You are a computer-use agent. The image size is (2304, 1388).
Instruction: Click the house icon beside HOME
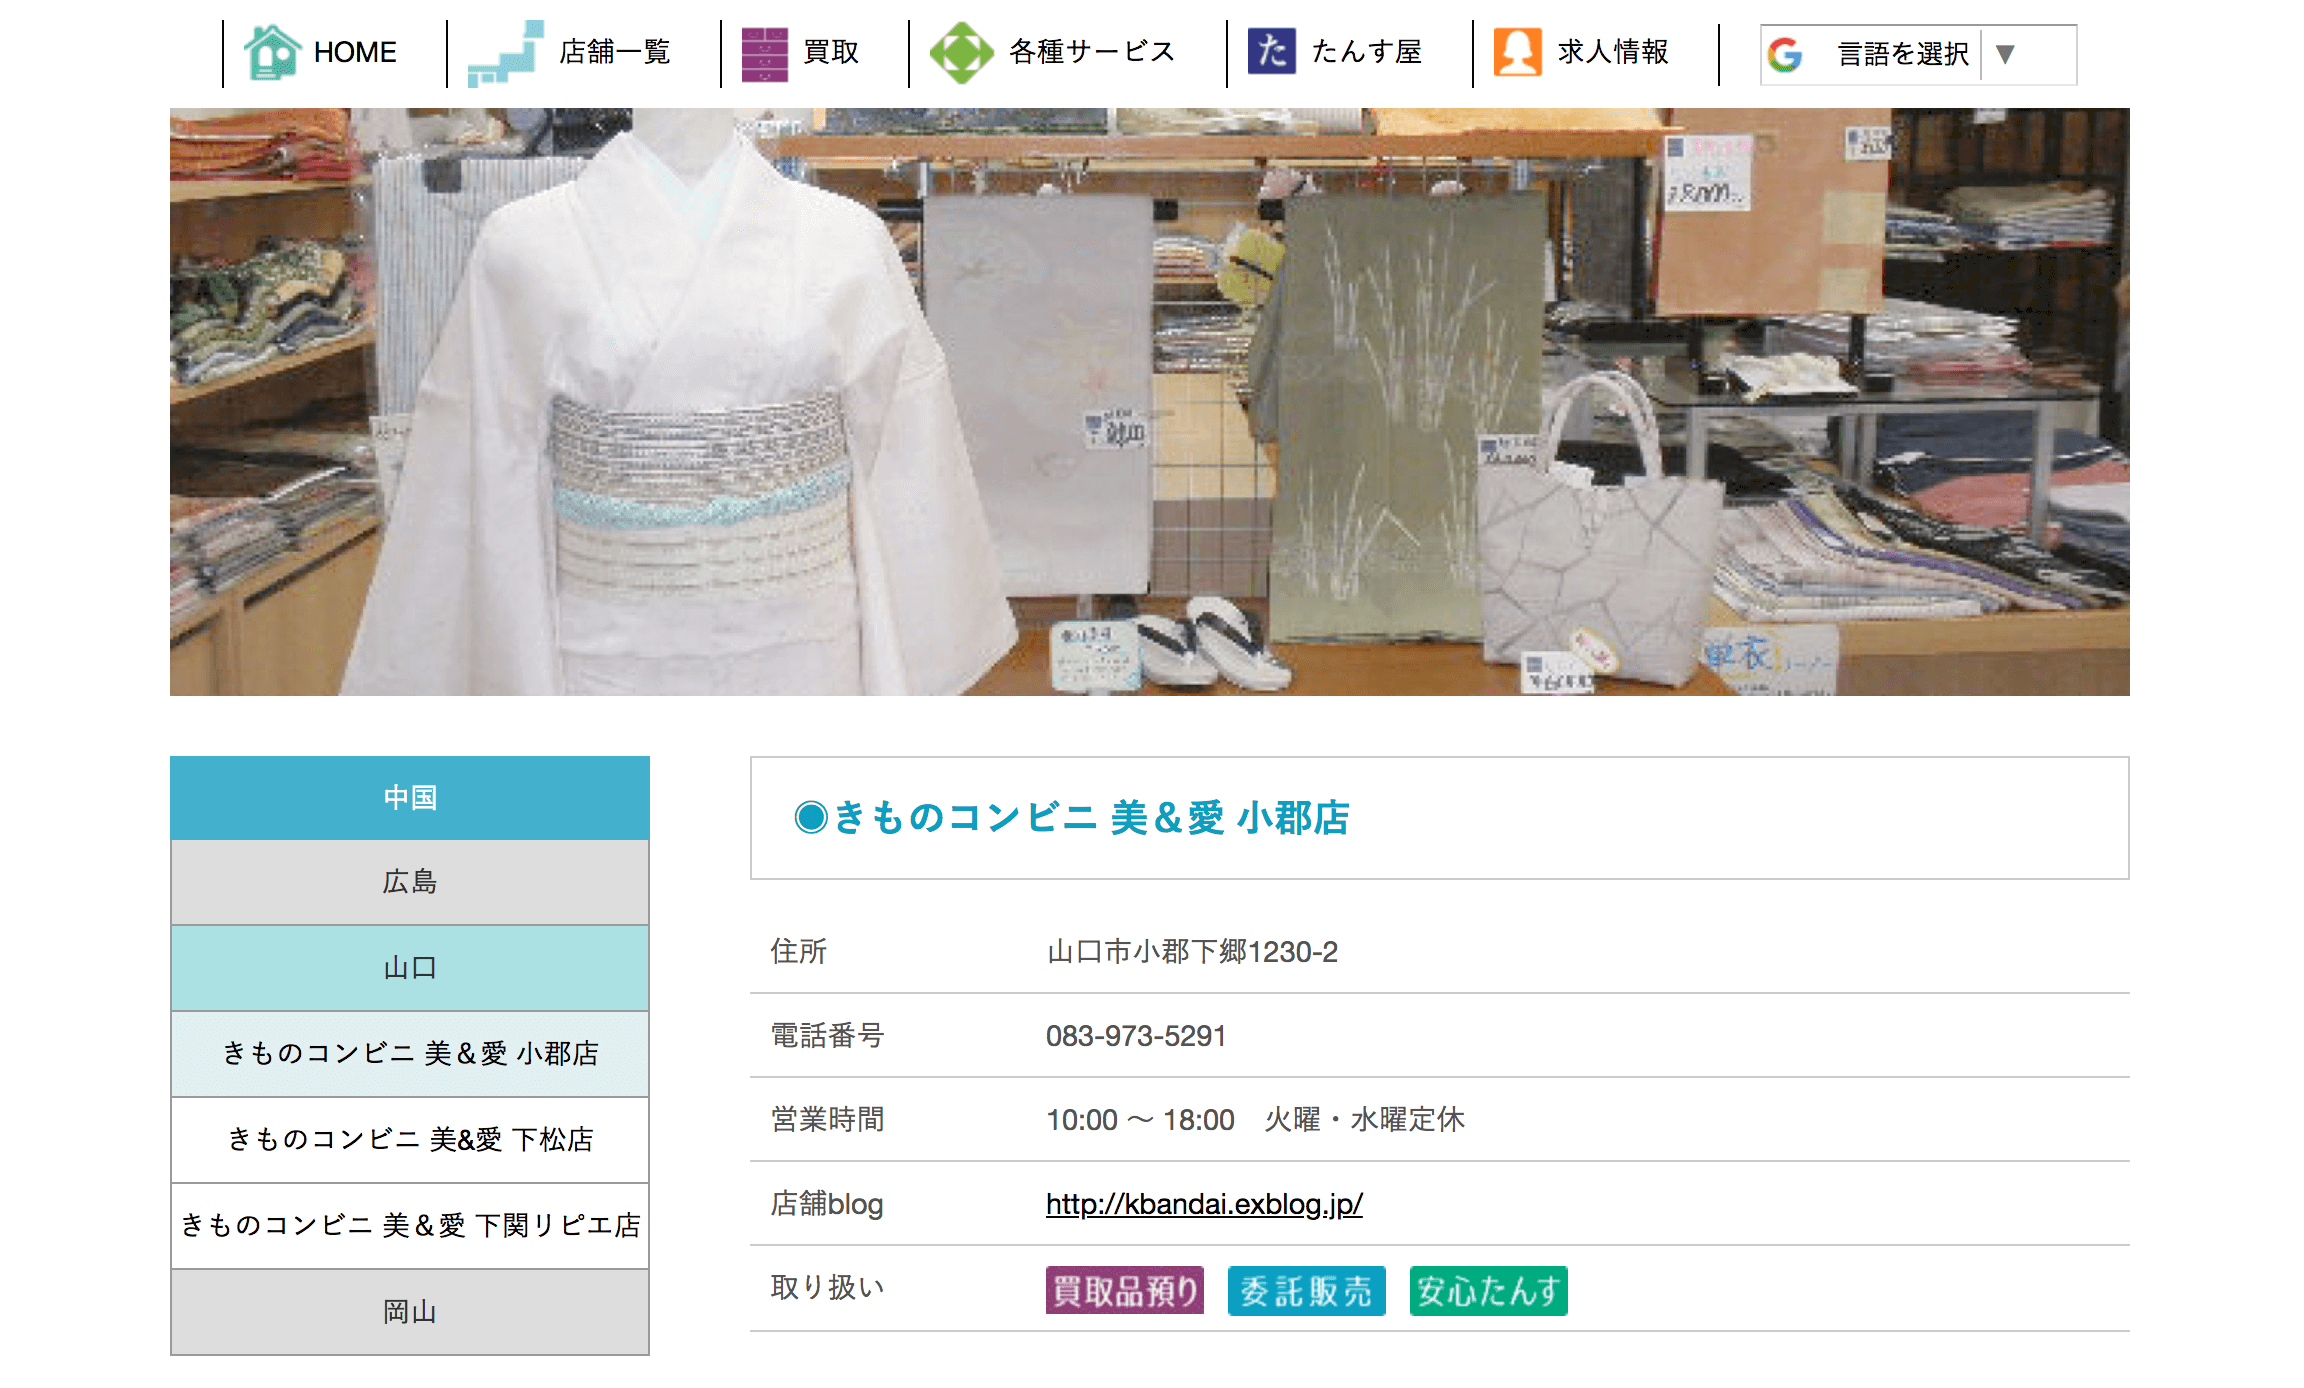[272, 52]
